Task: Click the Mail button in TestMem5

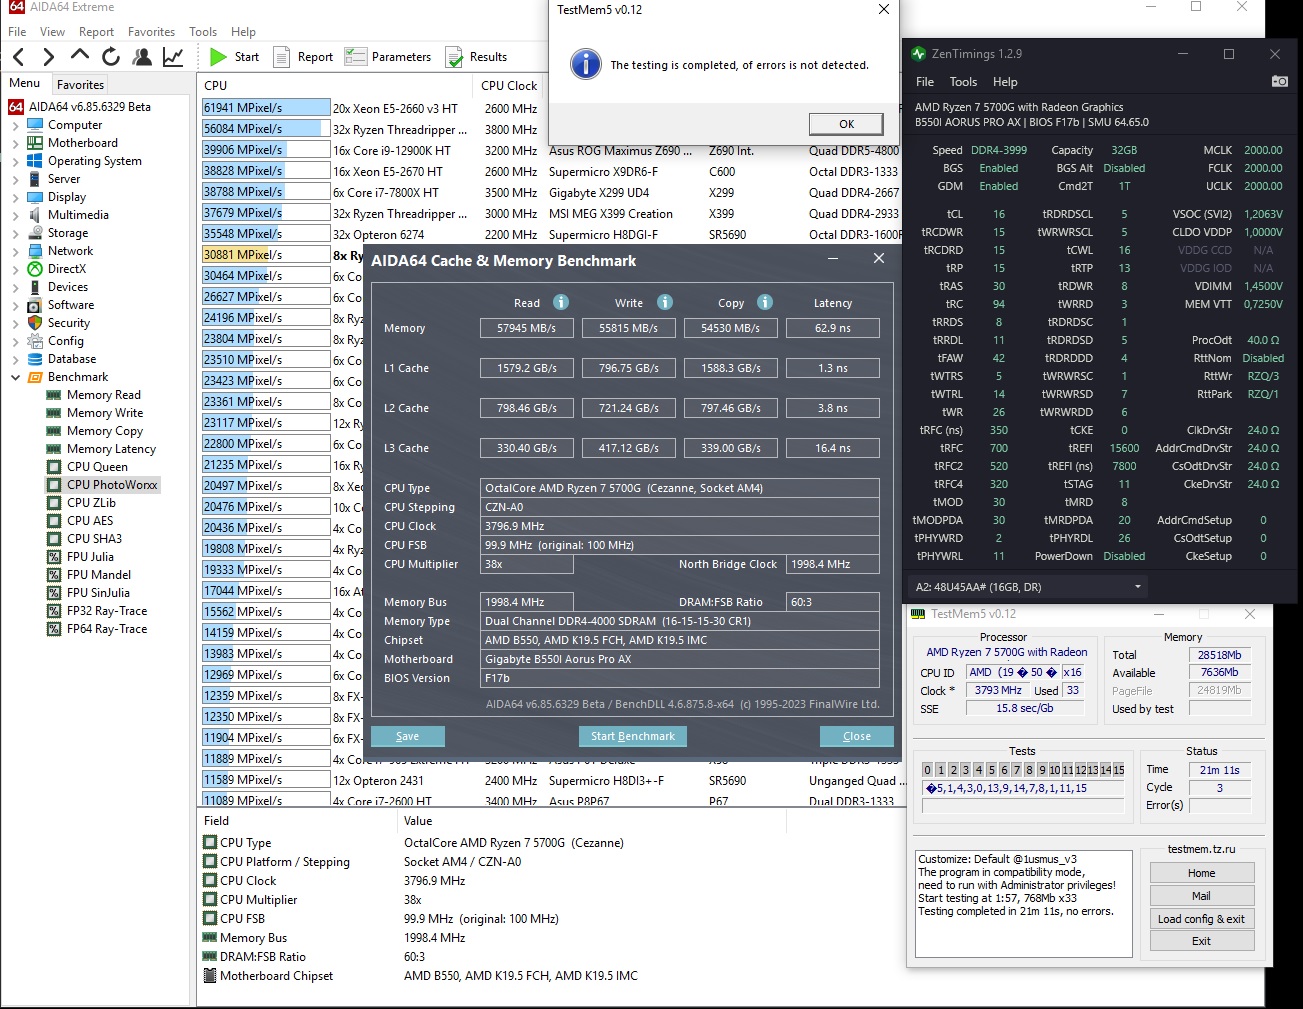Action: (x=1201, y=896)
